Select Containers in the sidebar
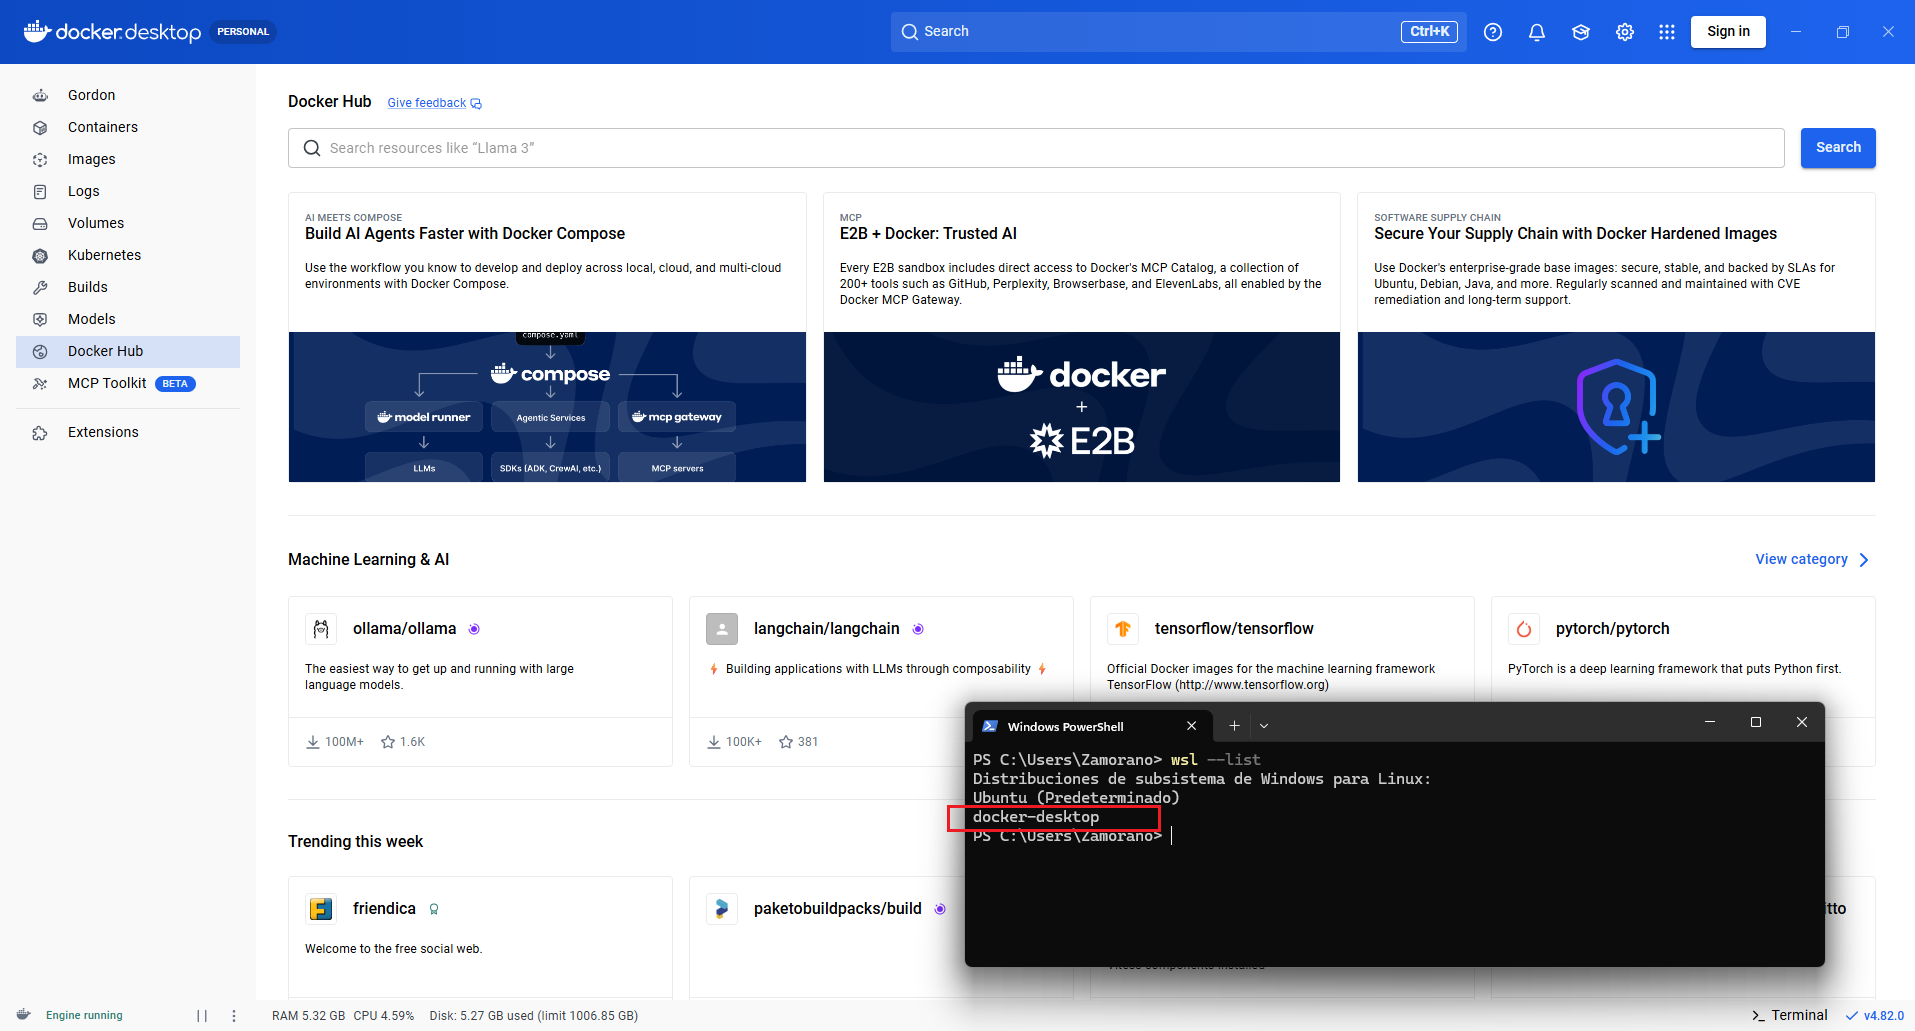This screenshot has width=1915, height=1031. (128, 127)
